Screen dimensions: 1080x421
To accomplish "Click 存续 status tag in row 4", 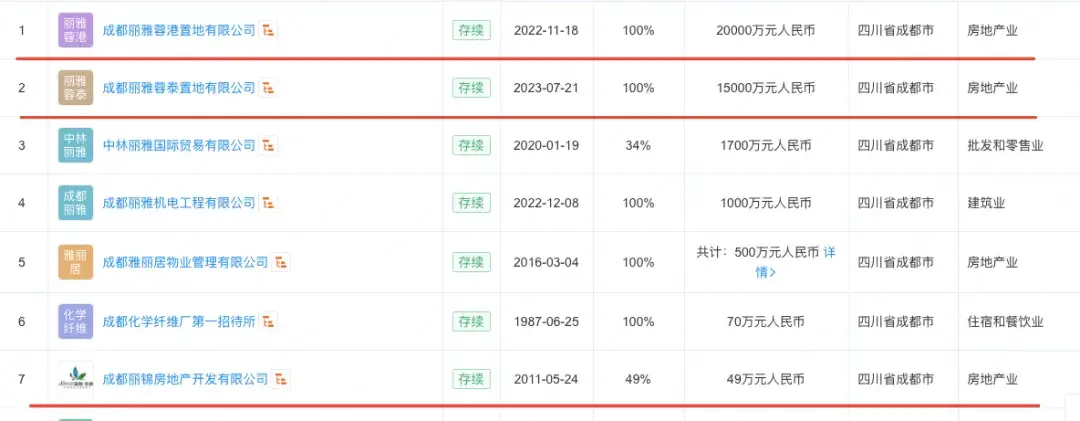I will click(x=472, y=203).
